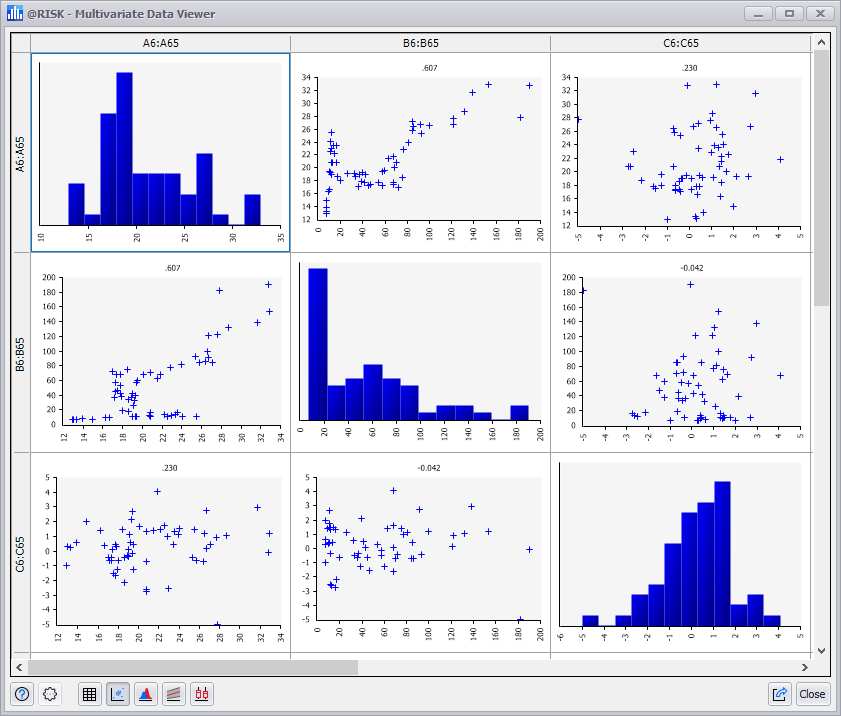841x716 pixels.
Task: Open the help icon in bottom toolbar
Action: pos(22,693)
